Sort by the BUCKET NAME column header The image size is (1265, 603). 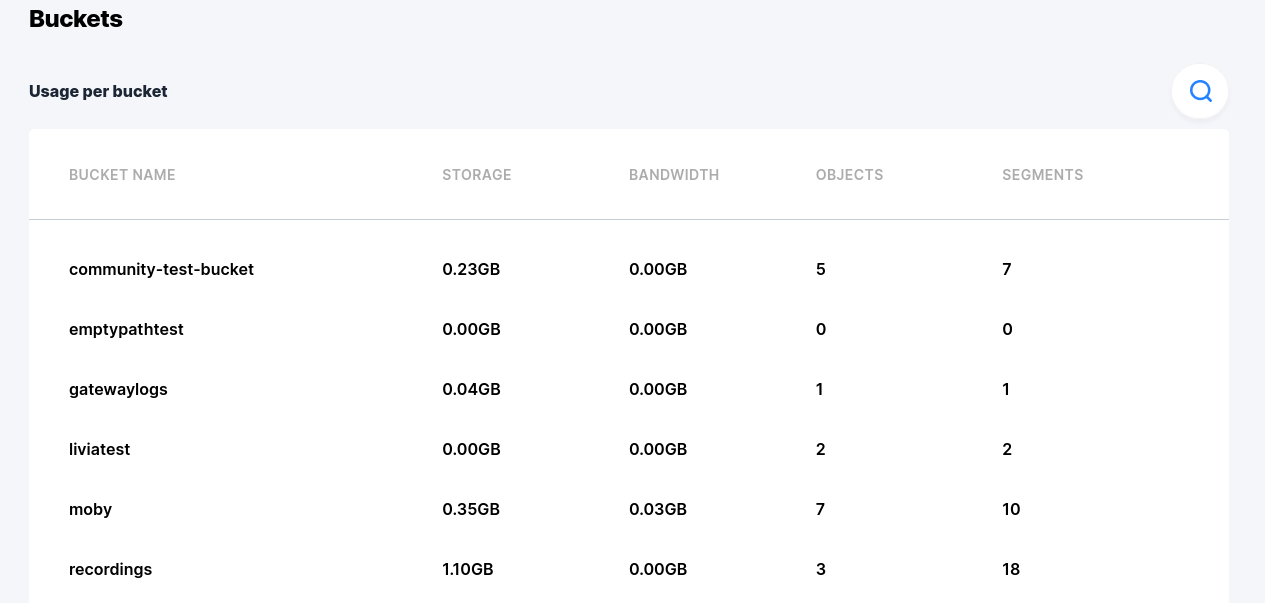[x=122, y=174]
